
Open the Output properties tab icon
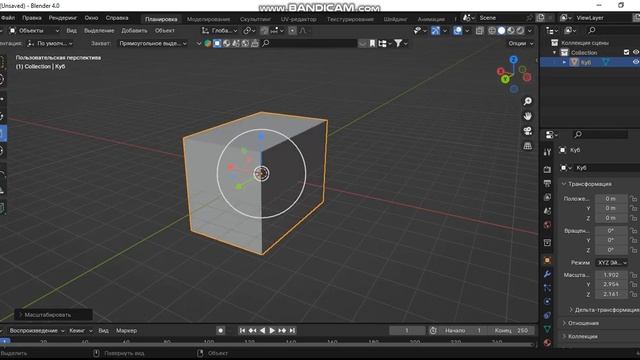(547, 183)
